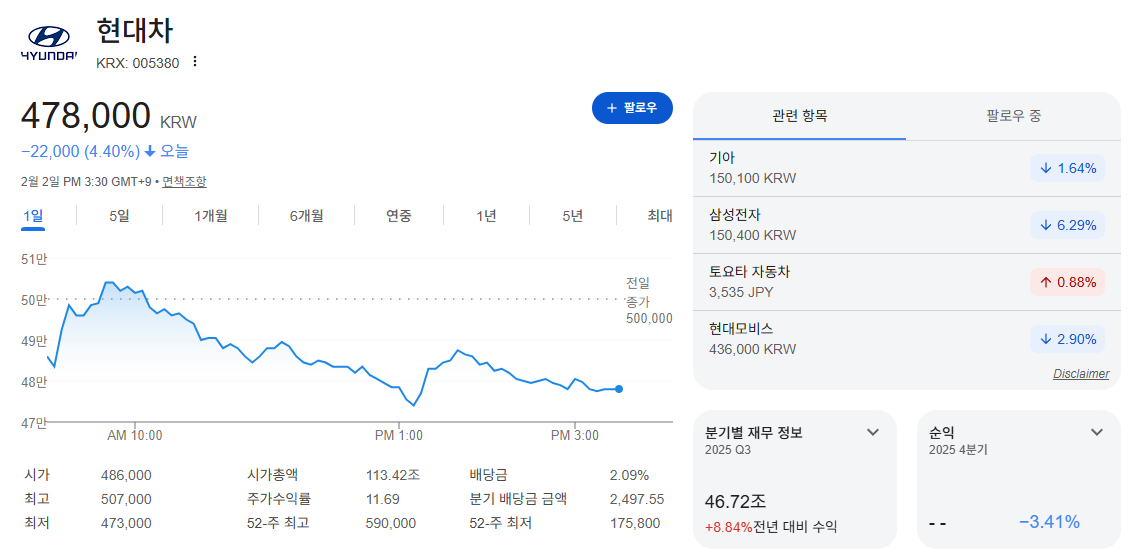Click the blue down arrow beside 오늘
1133x558 pixels.
pos(150,152)
